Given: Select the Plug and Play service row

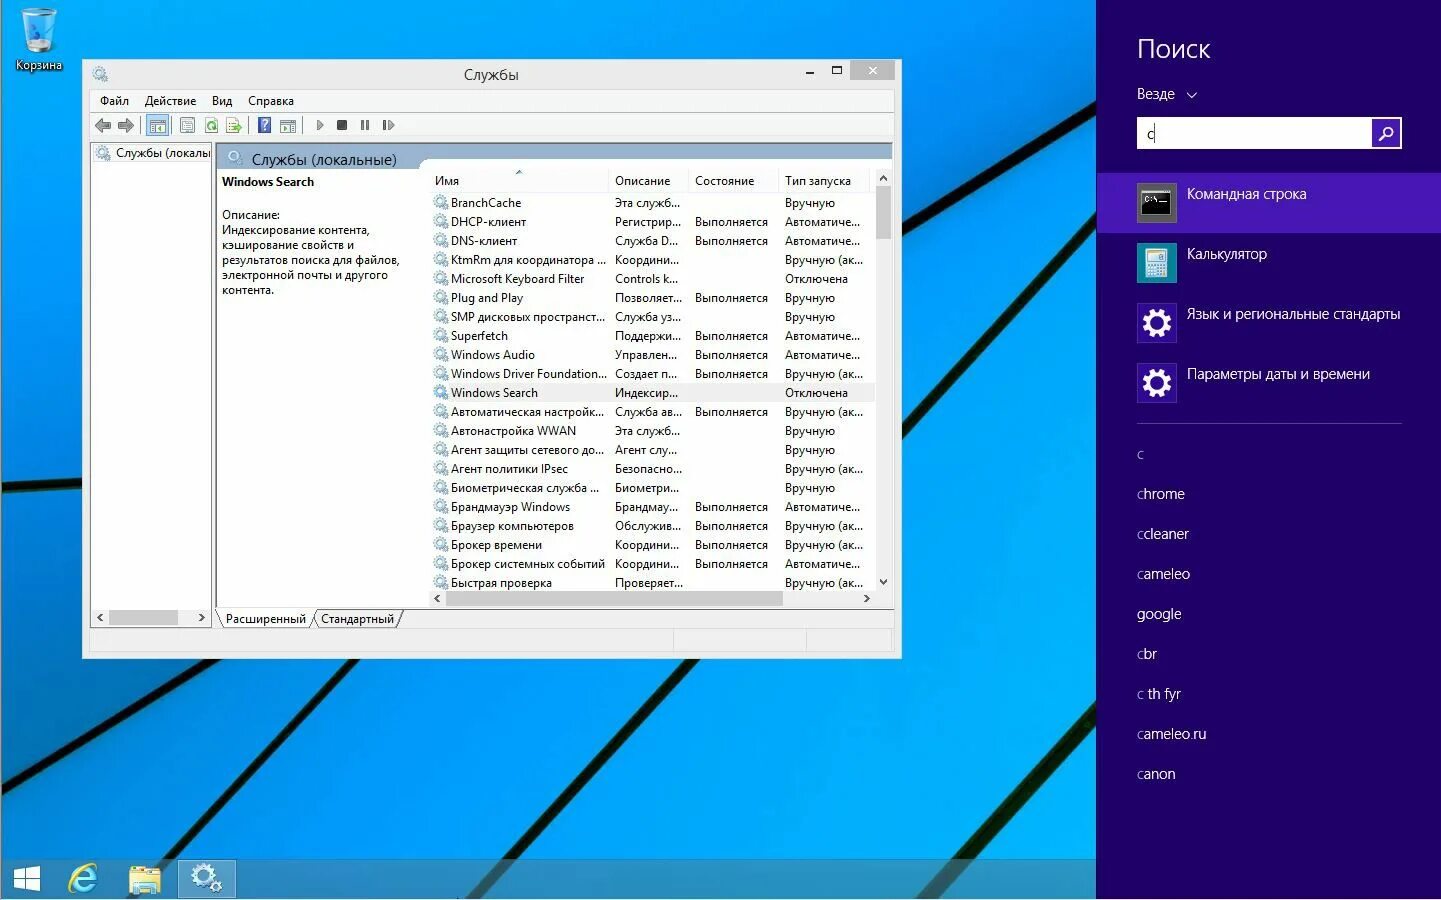Looking at the screenshot, I should click(x=652, y=298).
